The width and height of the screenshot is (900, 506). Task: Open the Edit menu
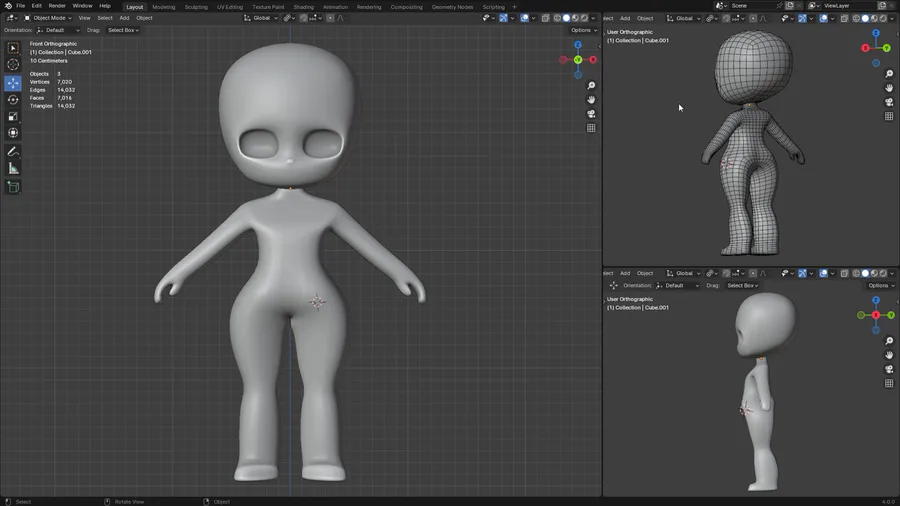coord(36,6)
